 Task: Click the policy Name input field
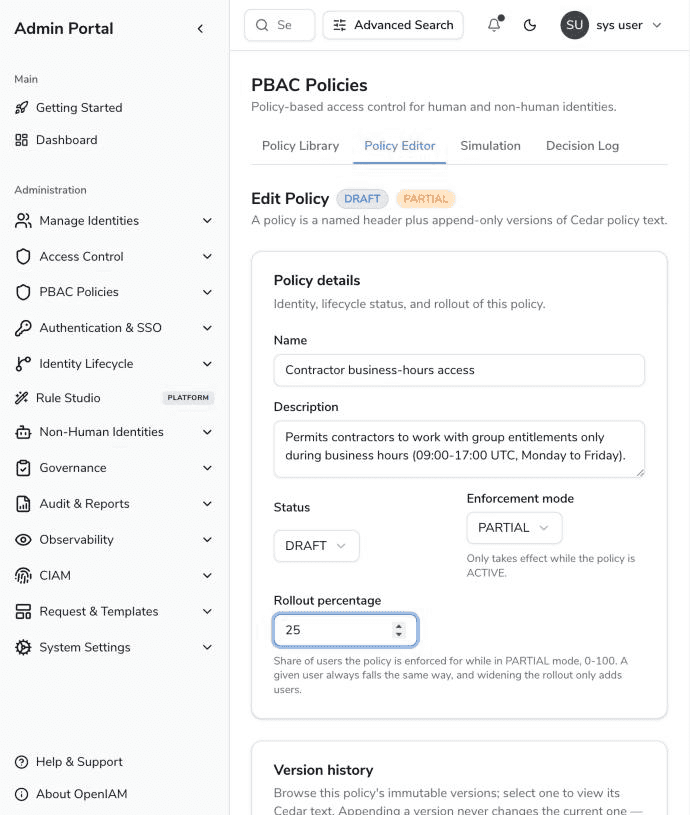pyautogui.click(x=459, y=370)
